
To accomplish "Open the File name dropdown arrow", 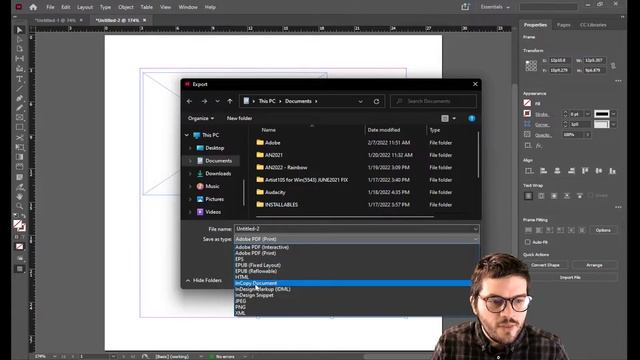I will click(x=476, y=229).
